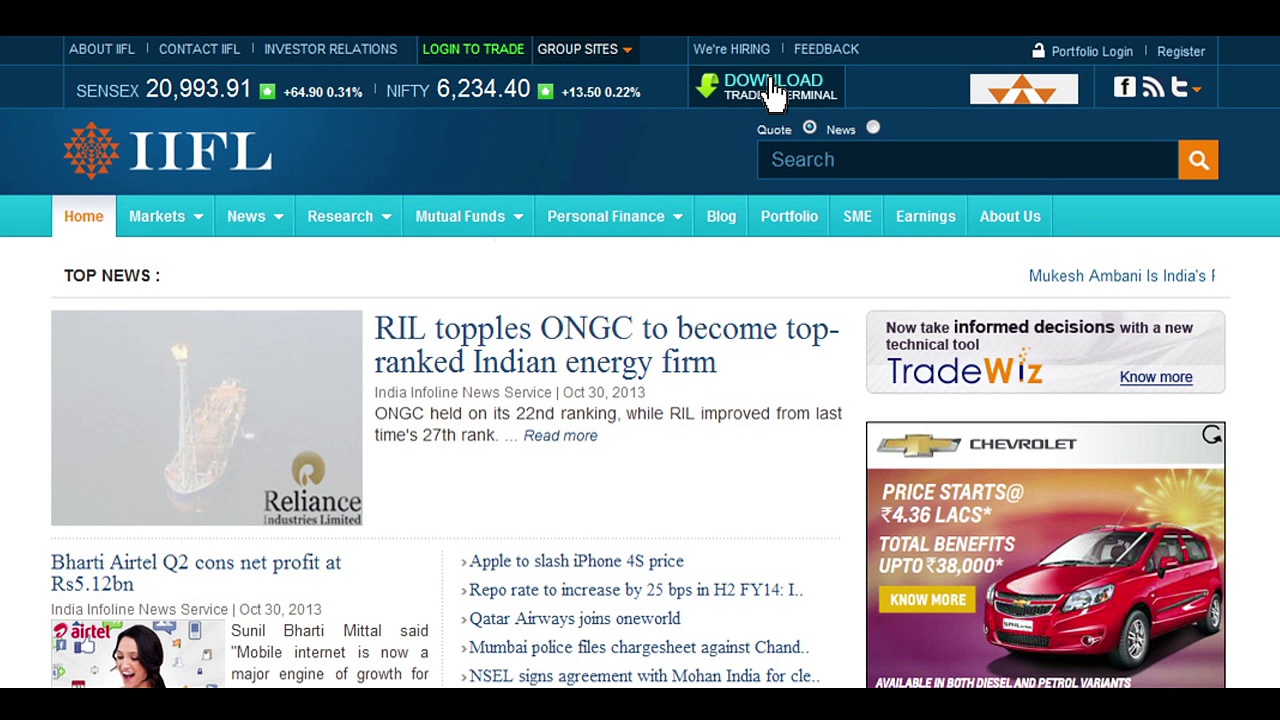The width and height of the screenshot is (1280, 720).
Task: Open the About Us menu item
Action: [x=1010, y=216]
